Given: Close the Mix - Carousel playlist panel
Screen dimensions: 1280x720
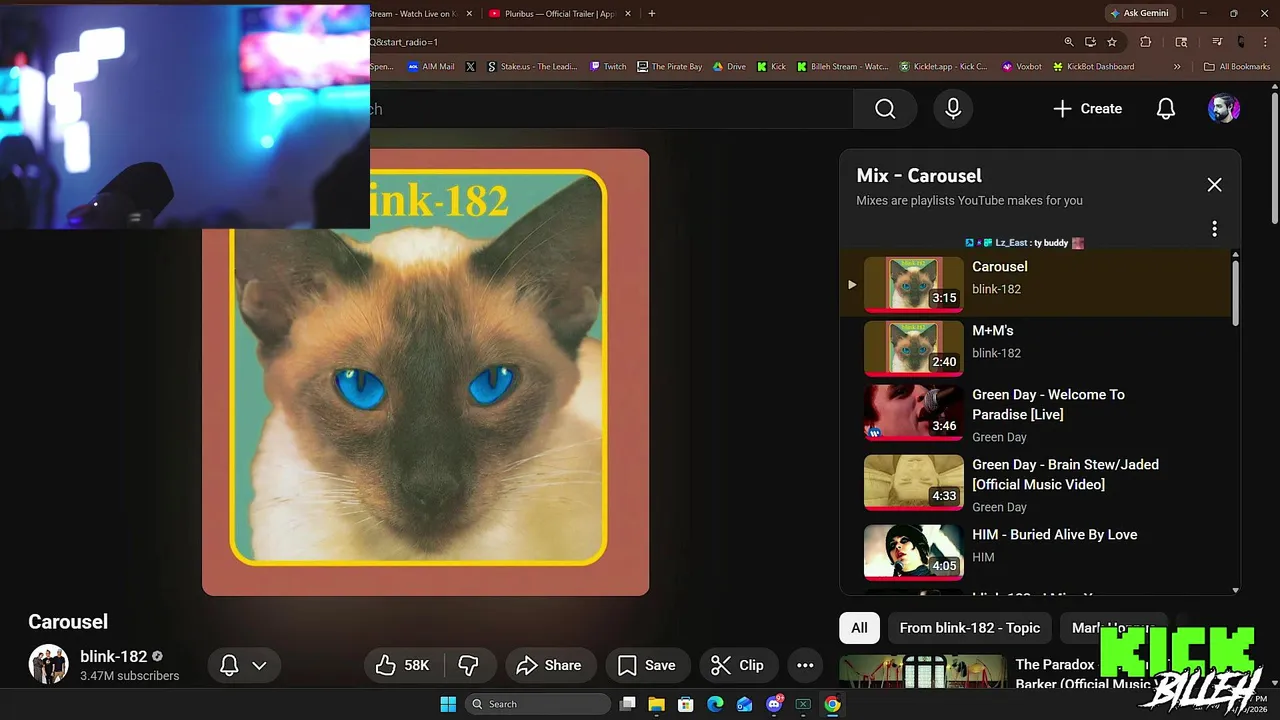Looking at the screenshot, I should click(x=1214, y=185).
